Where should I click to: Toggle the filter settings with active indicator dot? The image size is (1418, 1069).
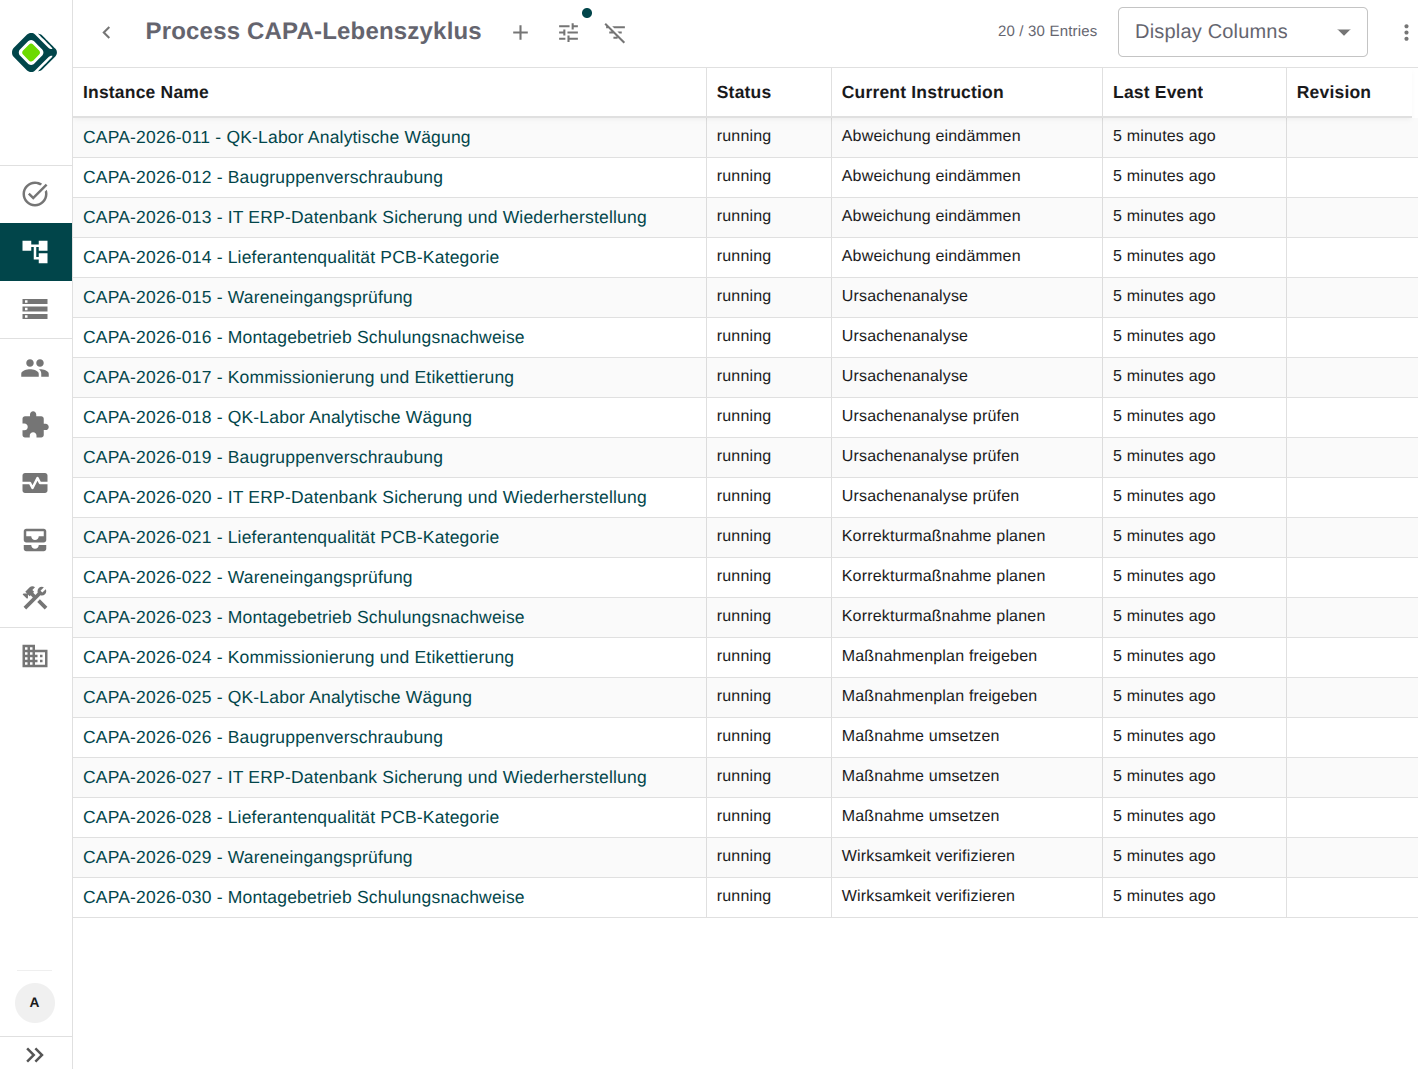[x=568, y=32]
